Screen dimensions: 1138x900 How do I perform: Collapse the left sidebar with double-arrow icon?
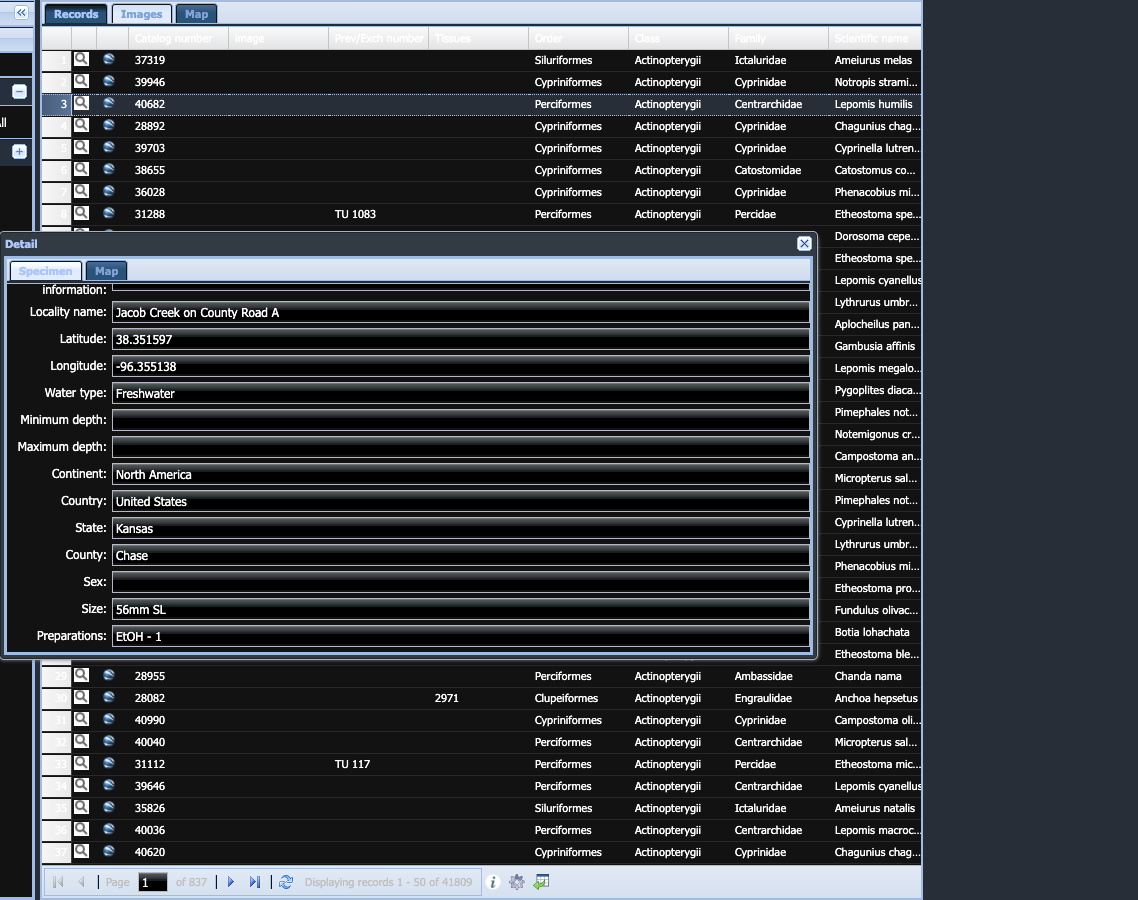(21, 12)
